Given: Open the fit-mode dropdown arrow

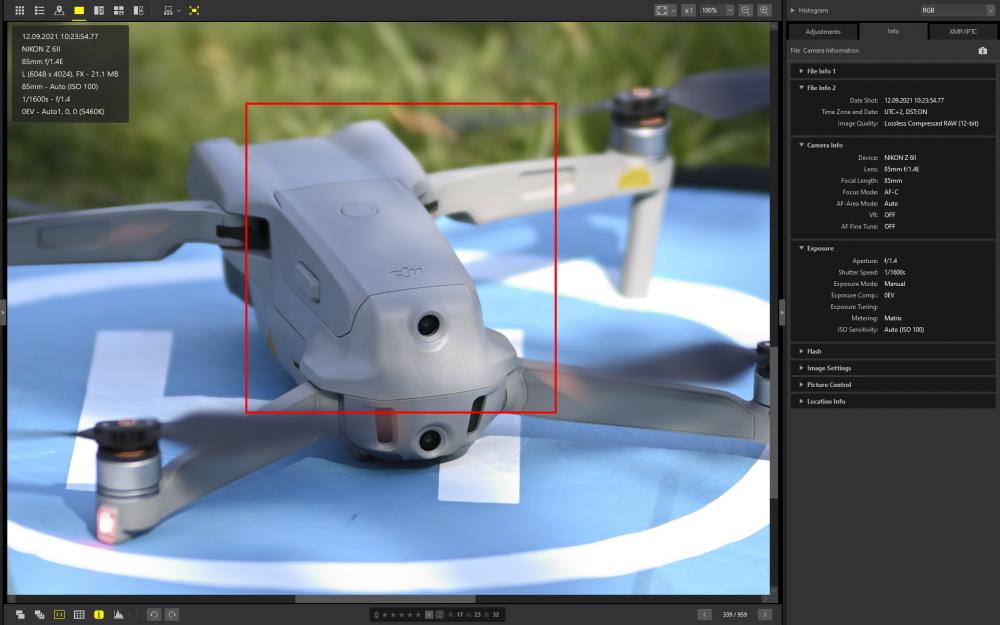Looking at the screenshot, I should click(x=673, y=10).
